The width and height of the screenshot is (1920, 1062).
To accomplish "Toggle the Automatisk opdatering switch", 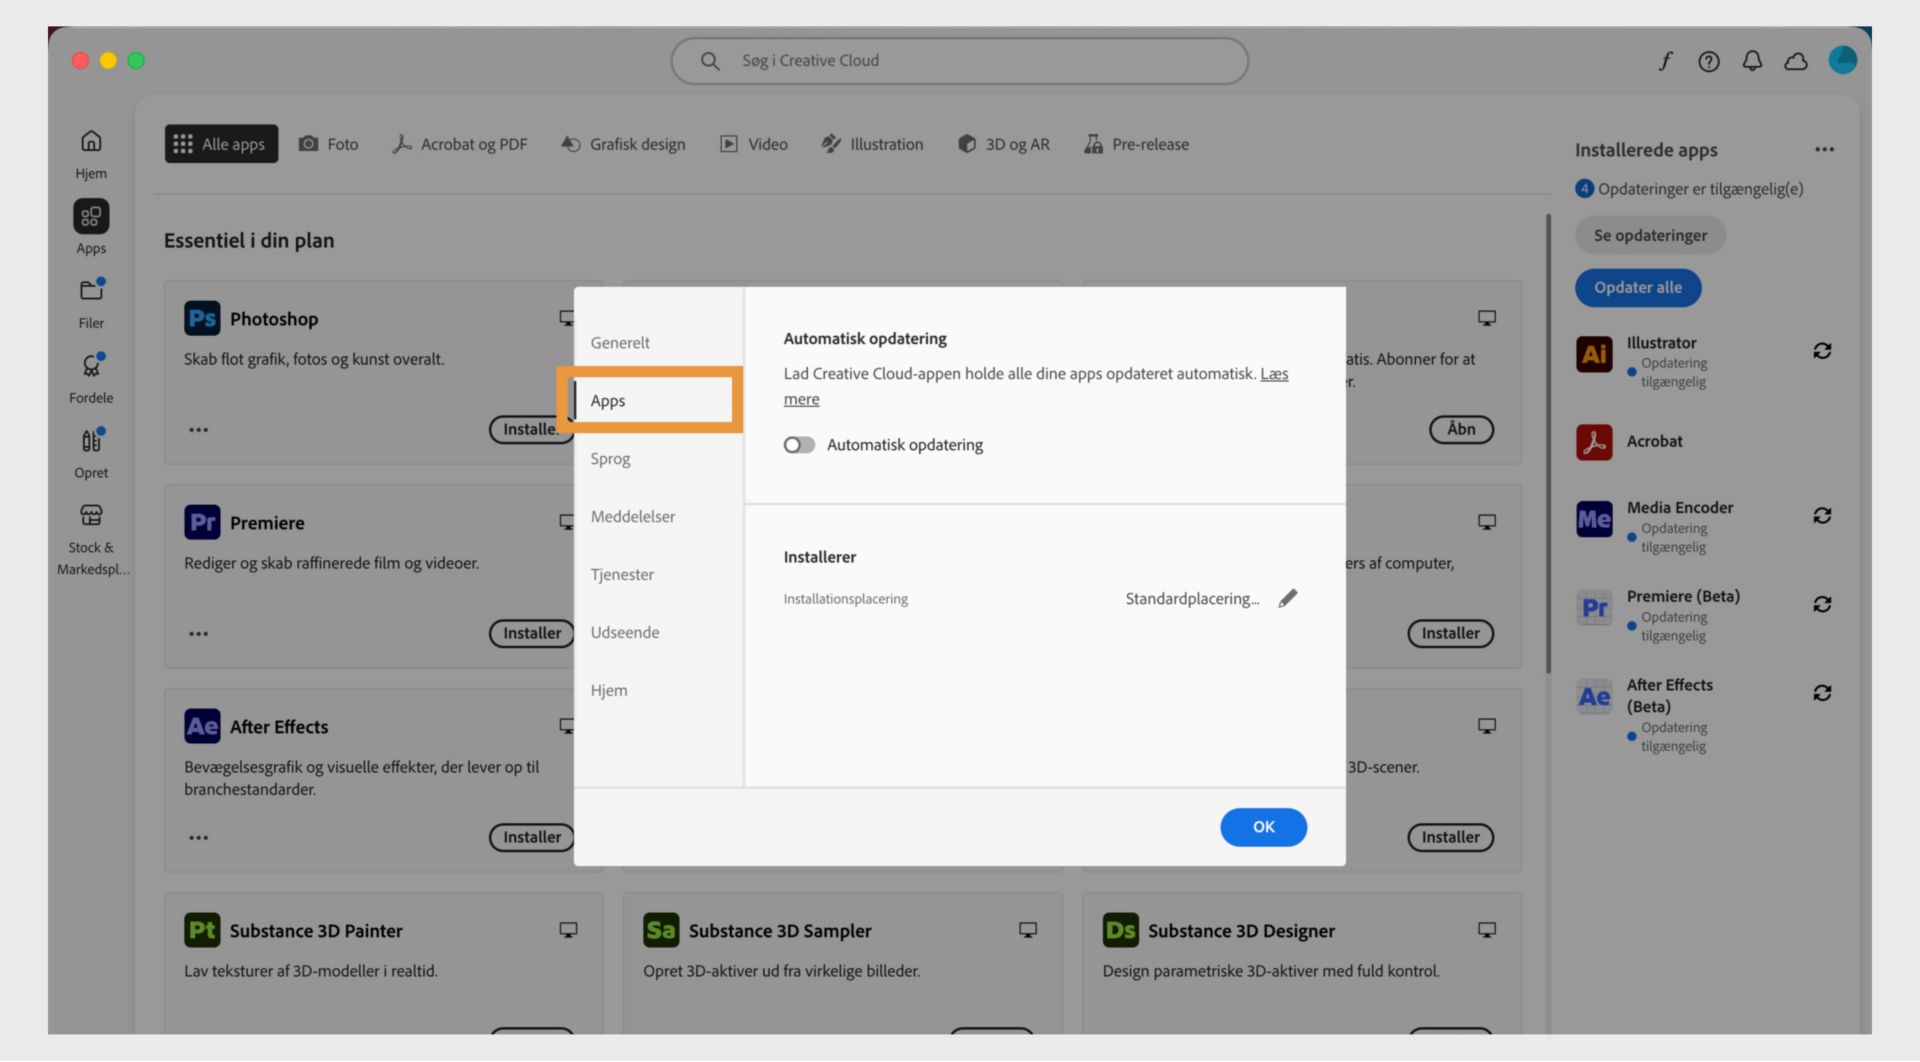I will pyautogui.click(x=799, y=445).
